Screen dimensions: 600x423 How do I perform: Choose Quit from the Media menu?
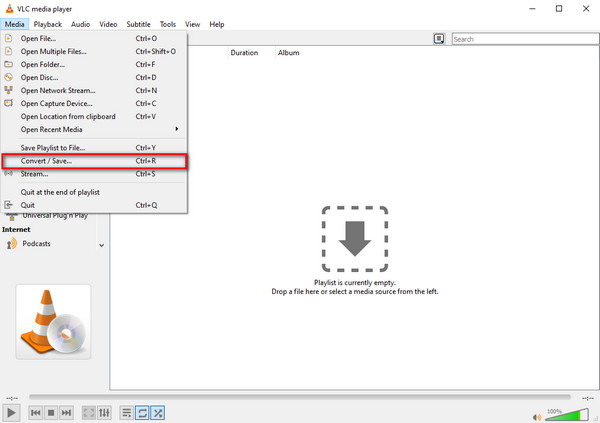coord(94,205)
